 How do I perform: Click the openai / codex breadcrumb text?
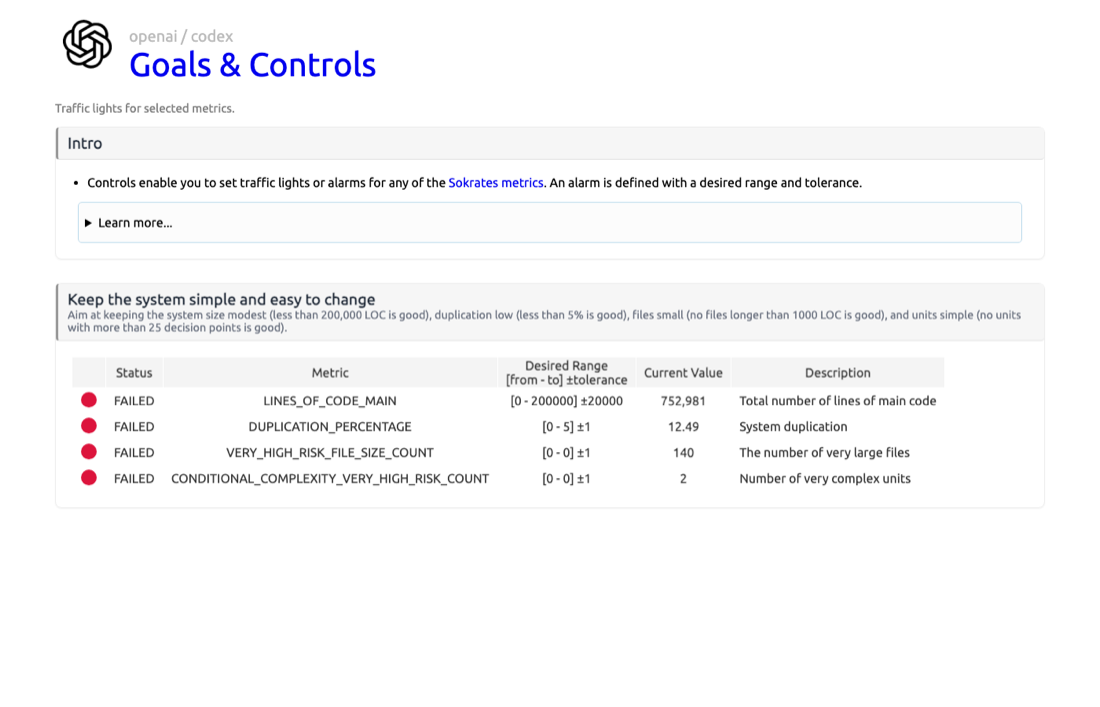pos(181,36)
